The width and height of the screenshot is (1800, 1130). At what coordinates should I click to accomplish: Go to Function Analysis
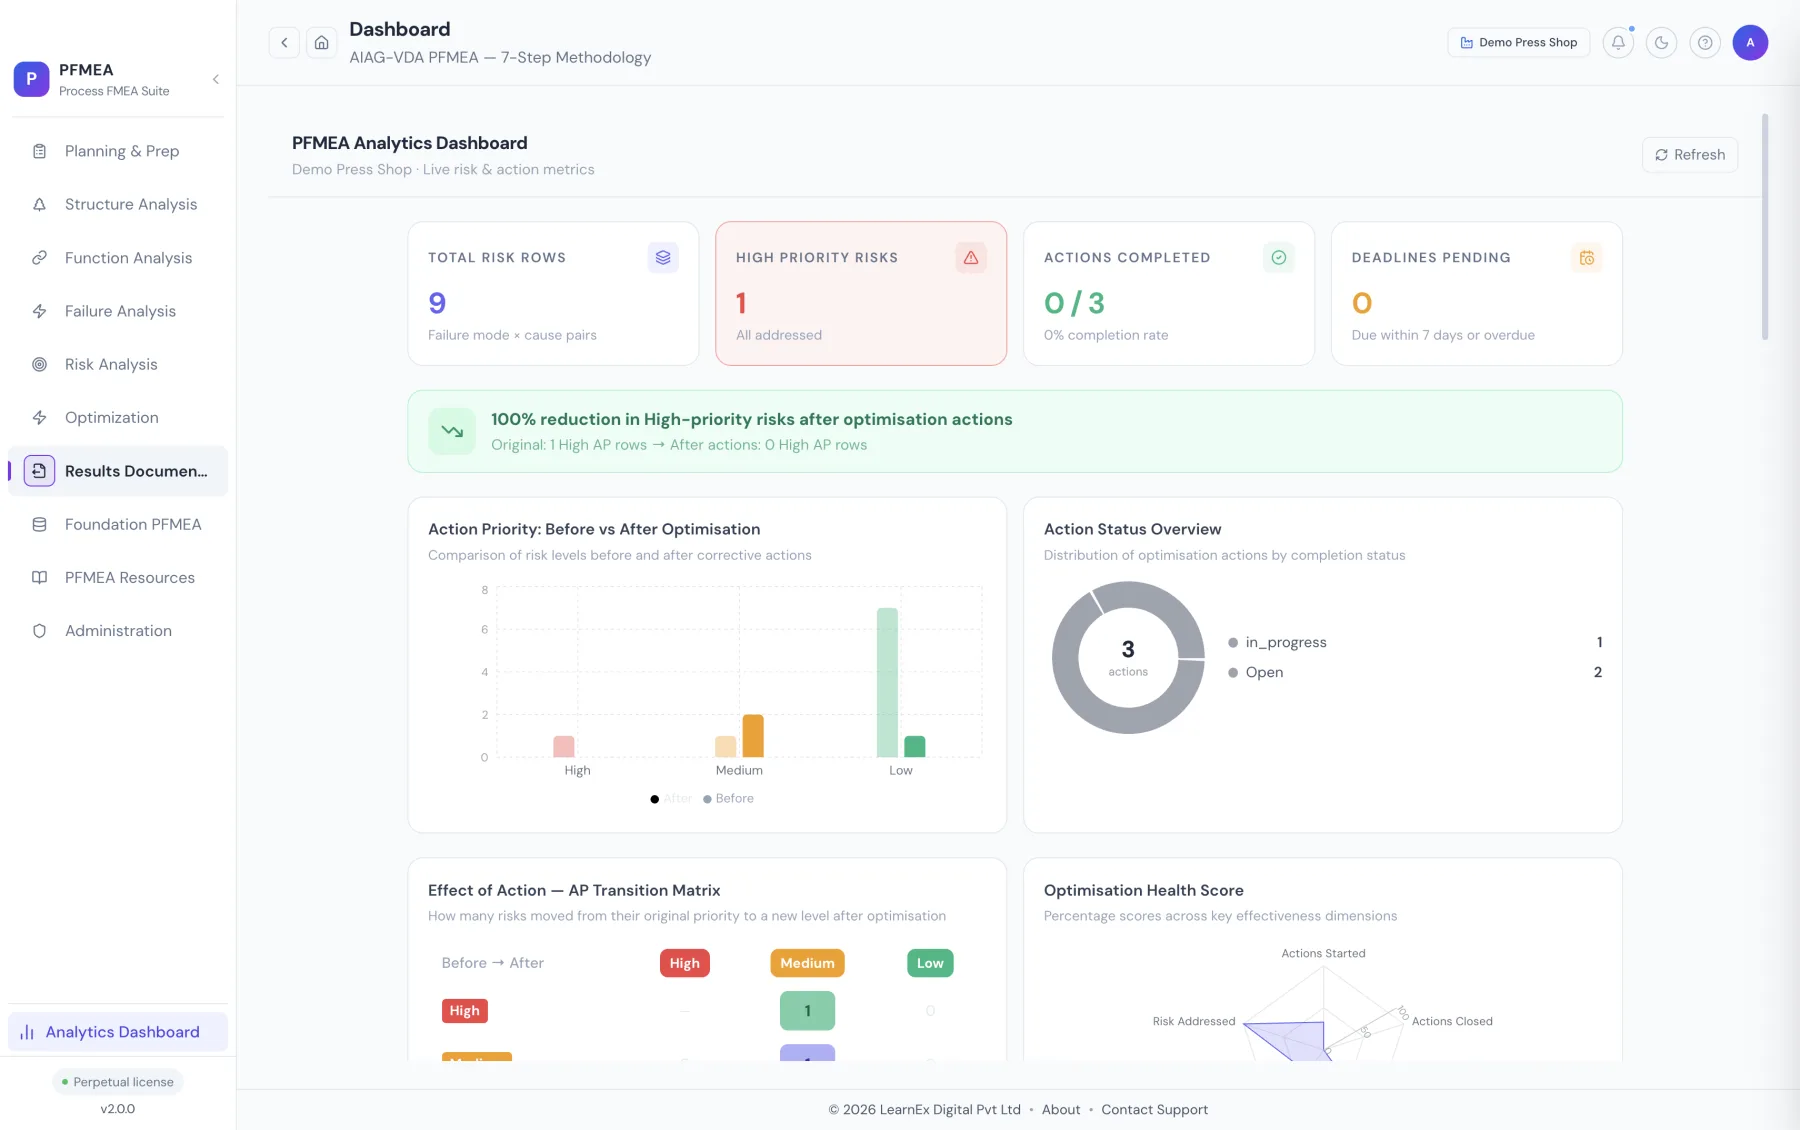click(118, 258)
